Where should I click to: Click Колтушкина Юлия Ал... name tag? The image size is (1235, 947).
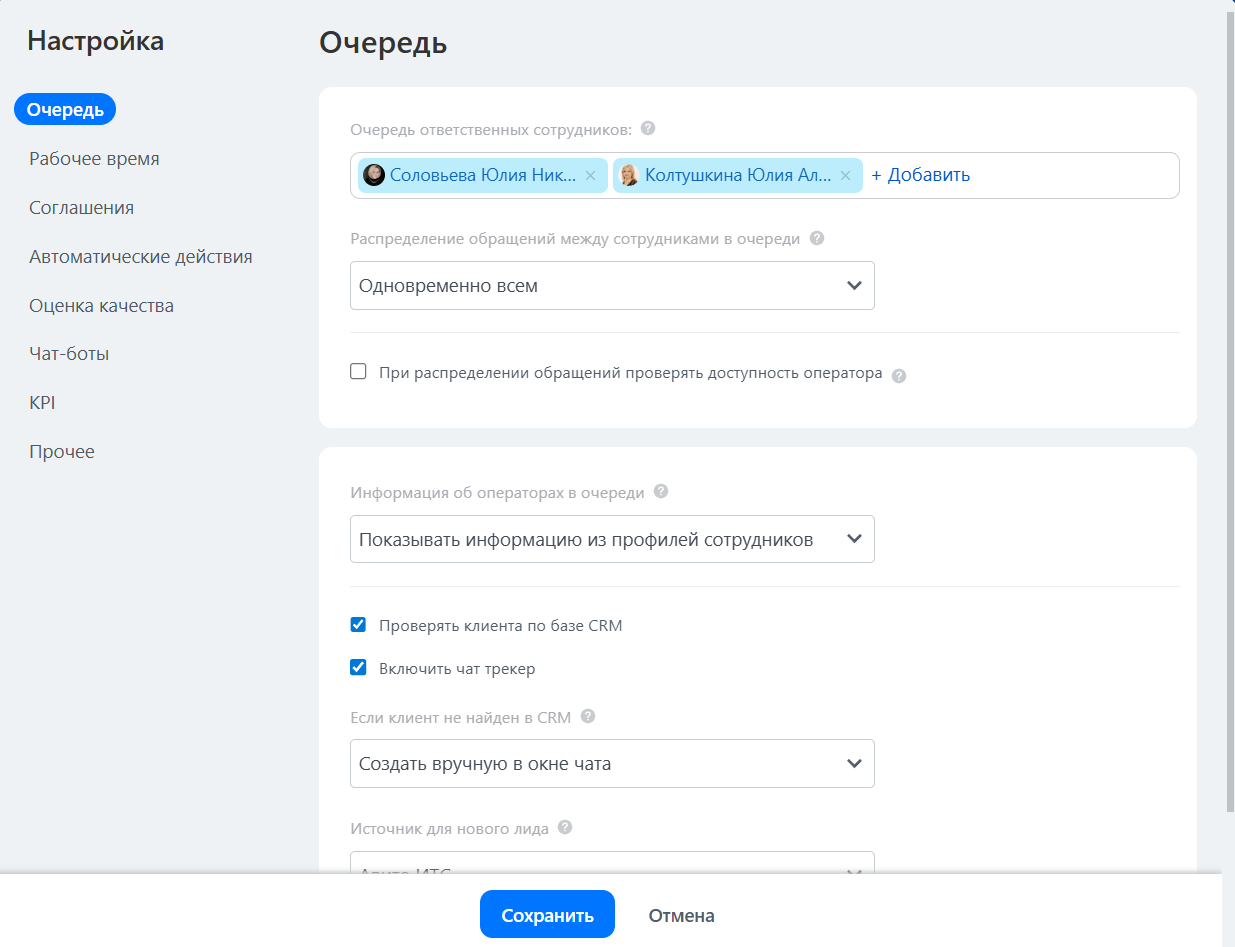[738, 175]
